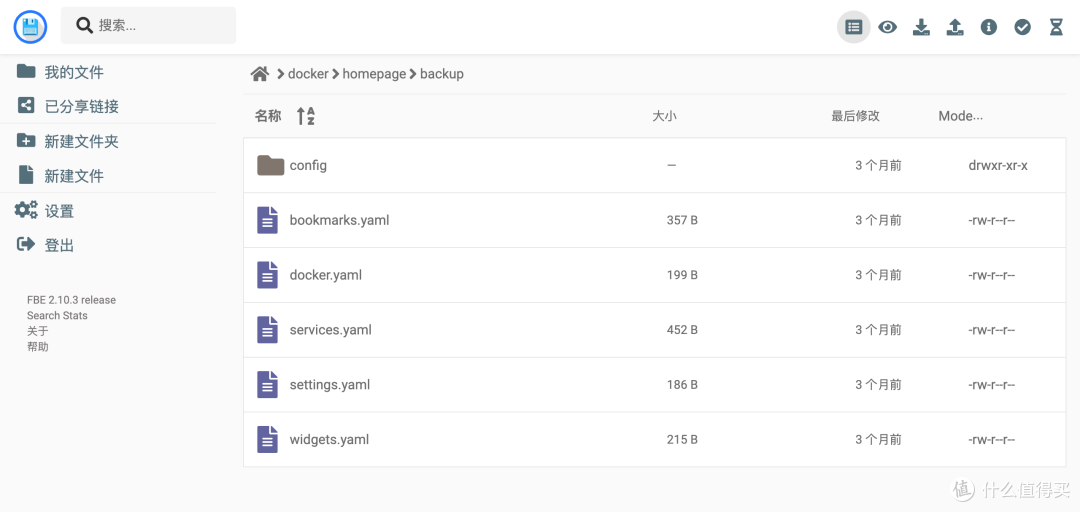Click the download icon in toolbar
This screenshot has width=1080, height=512.
(921, 27)
